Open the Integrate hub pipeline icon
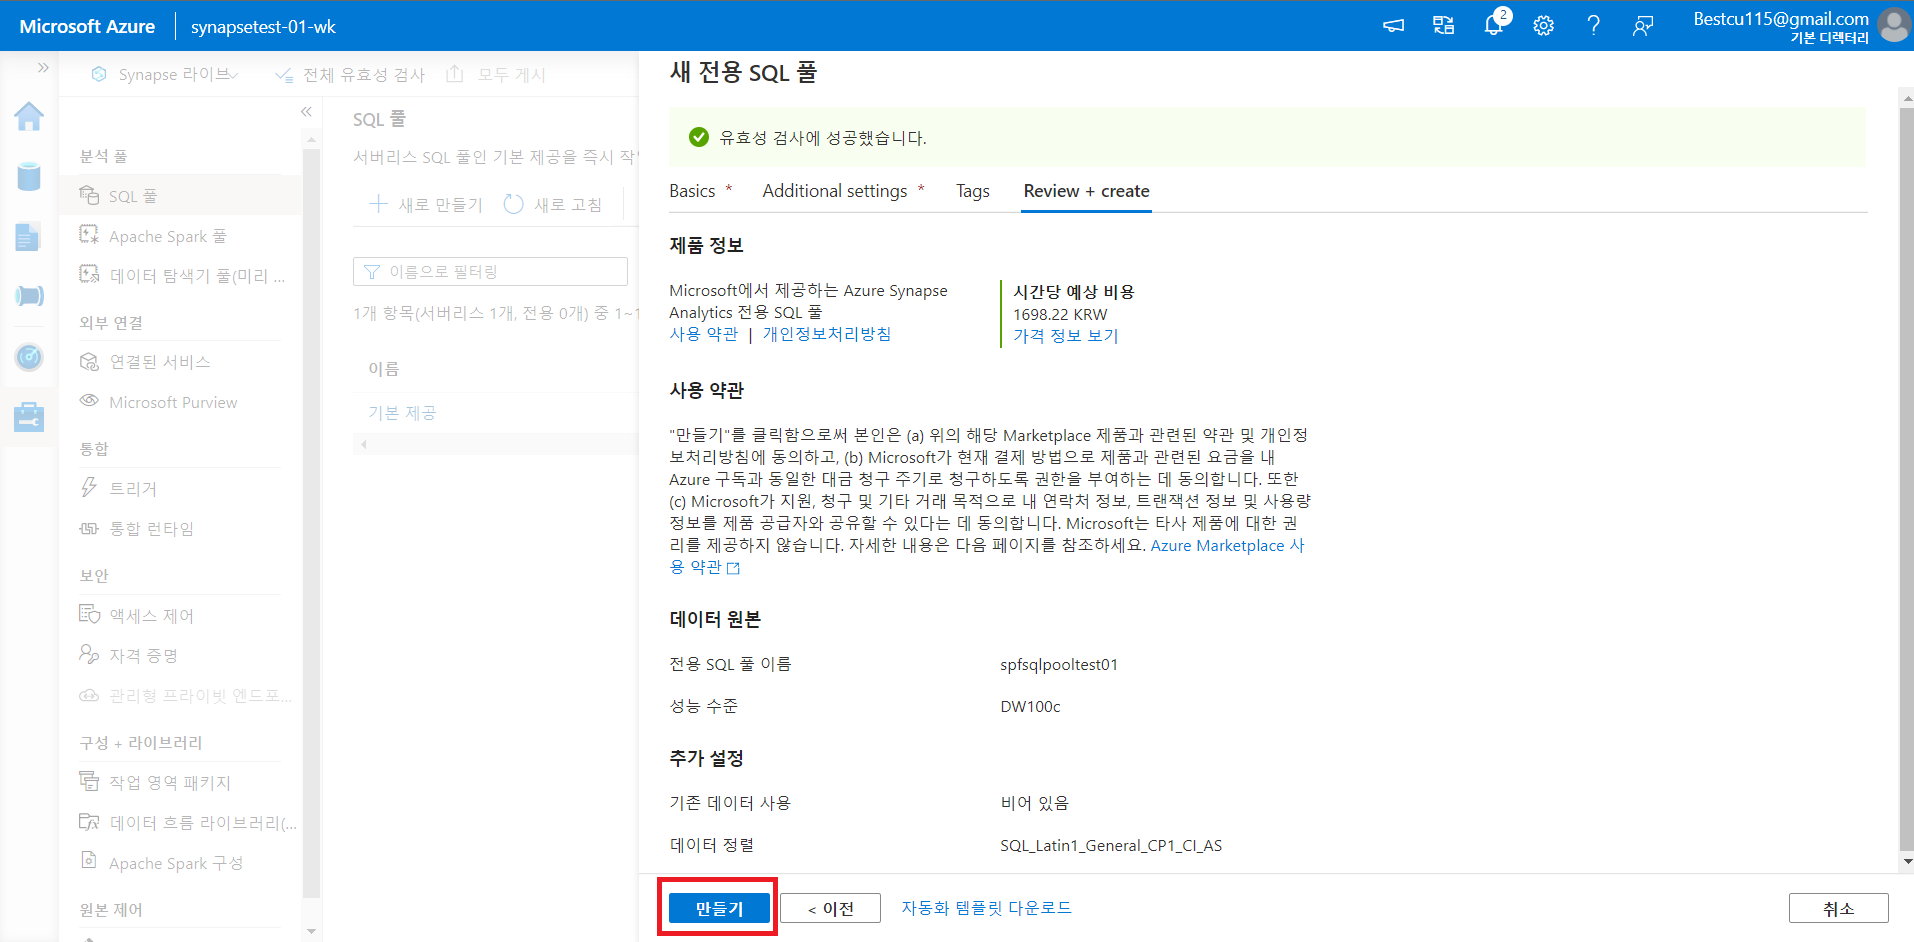 click(x=29, y=296)
